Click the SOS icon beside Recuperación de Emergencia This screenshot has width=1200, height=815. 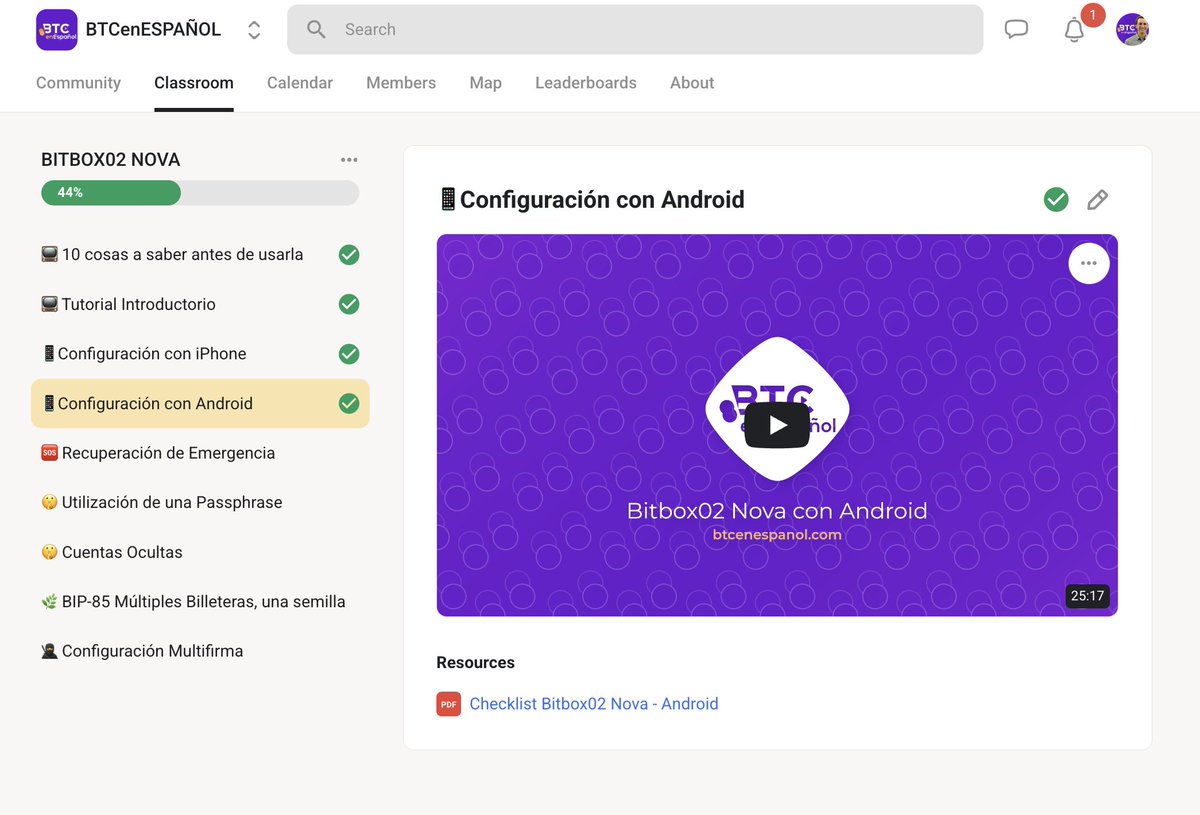click(49, 453)
